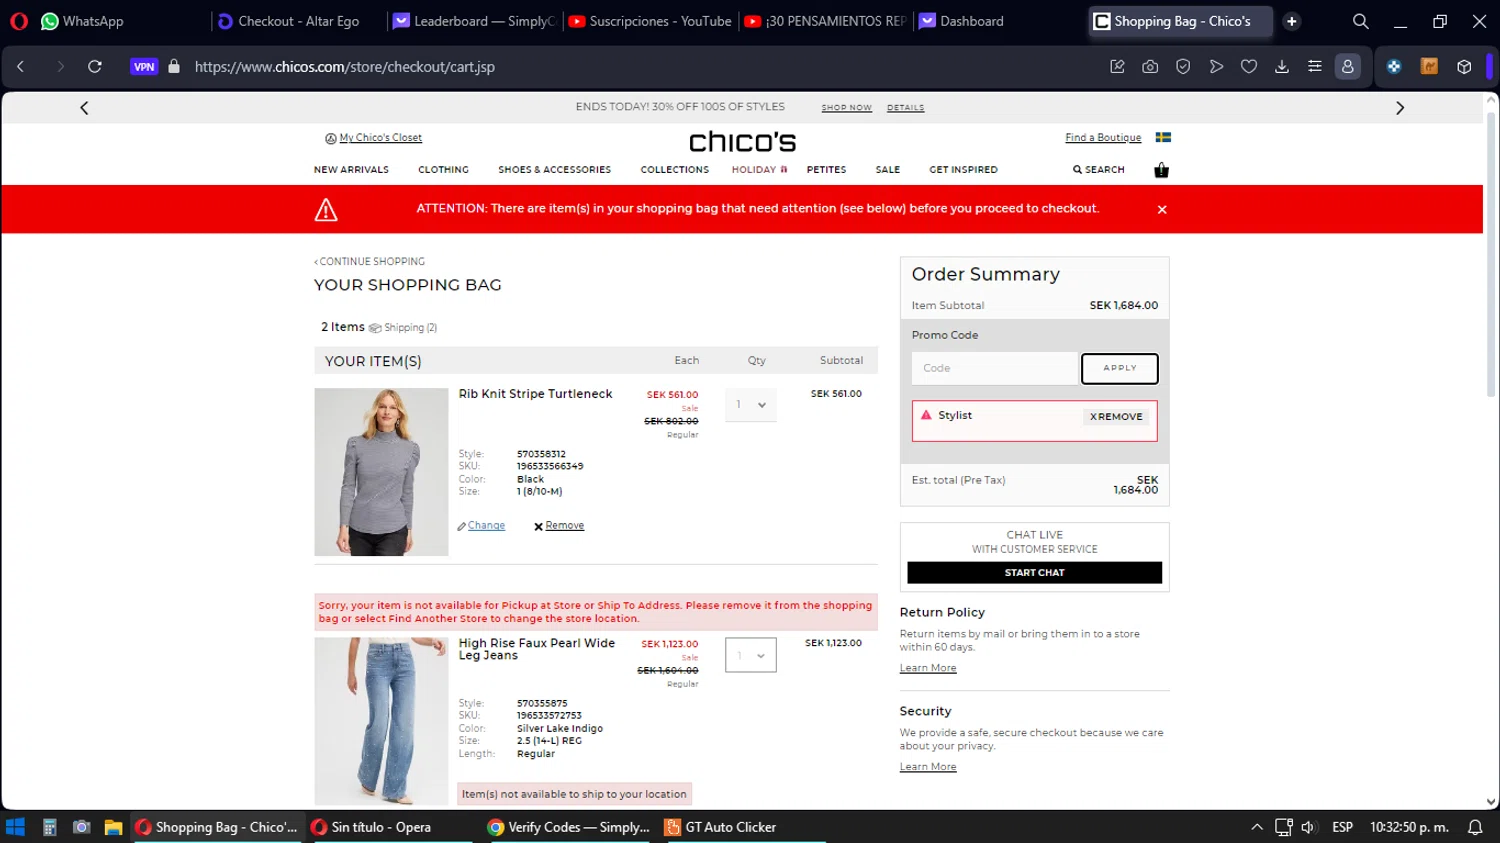
Task: Start chat with customer service
Action: 1034,573
